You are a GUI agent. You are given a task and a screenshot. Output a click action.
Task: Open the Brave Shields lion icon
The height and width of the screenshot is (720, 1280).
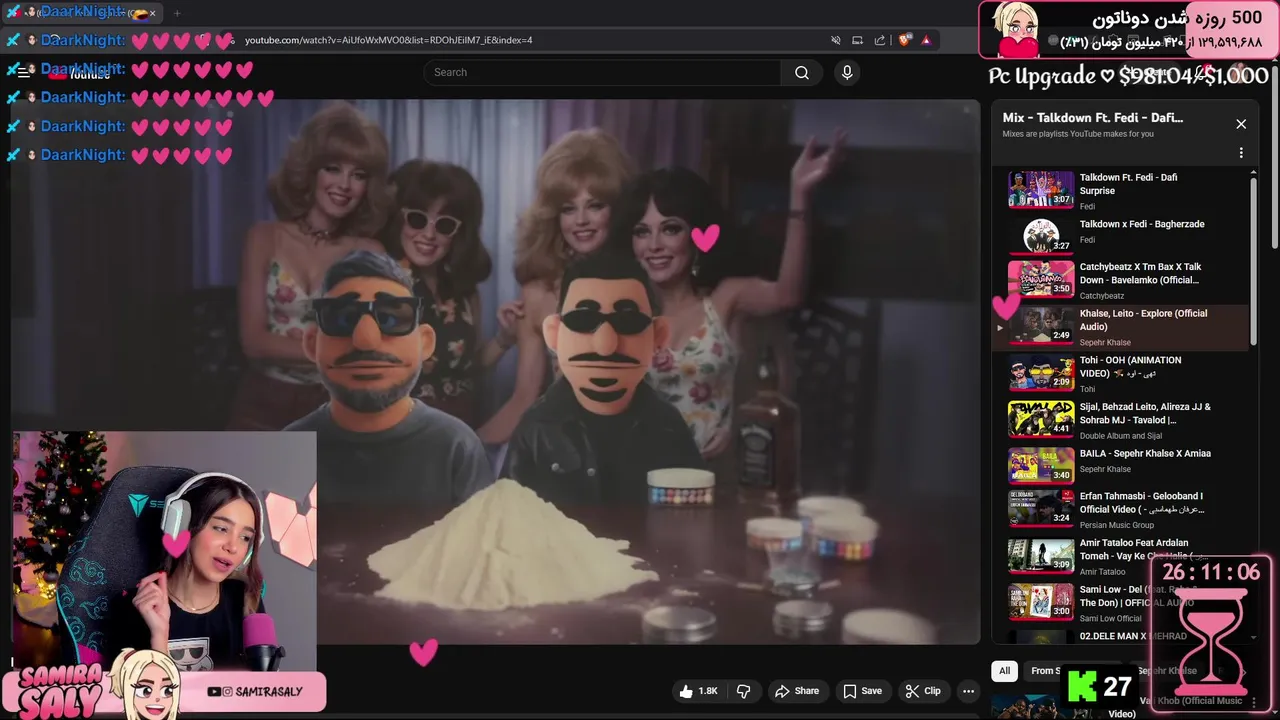(x=905, y=40)
